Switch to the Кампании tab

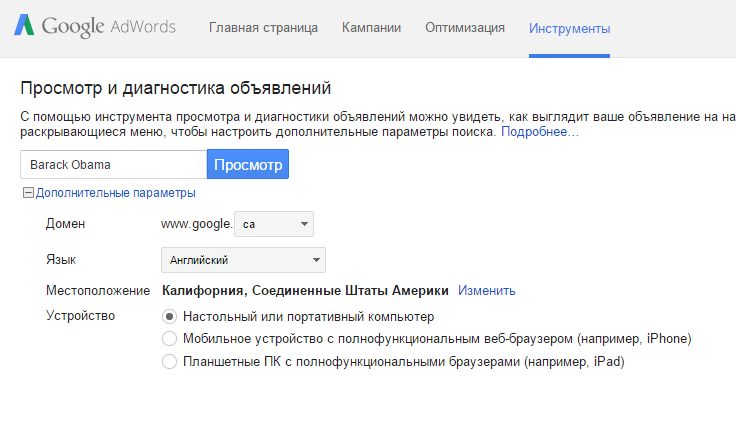coord(371,28)
